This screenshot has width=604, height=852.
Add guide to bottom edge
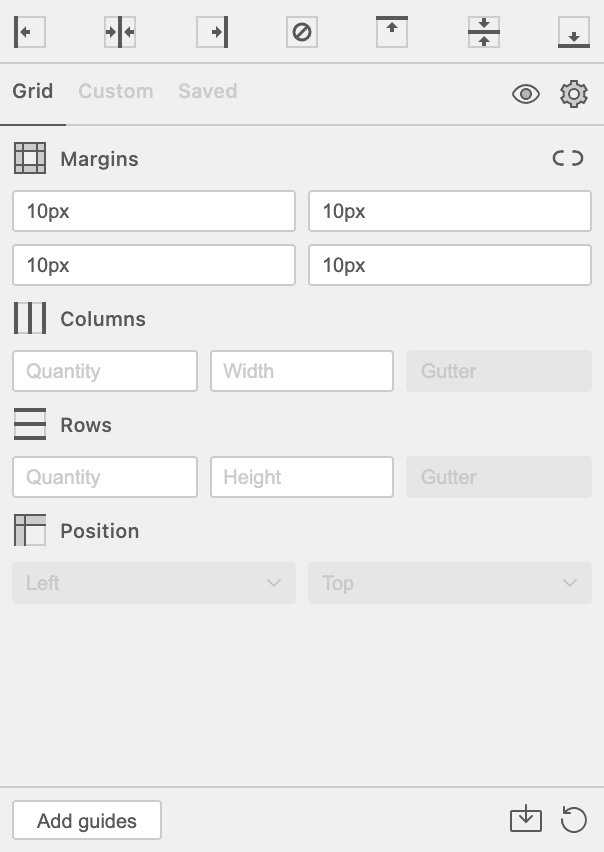coord(573,32)
